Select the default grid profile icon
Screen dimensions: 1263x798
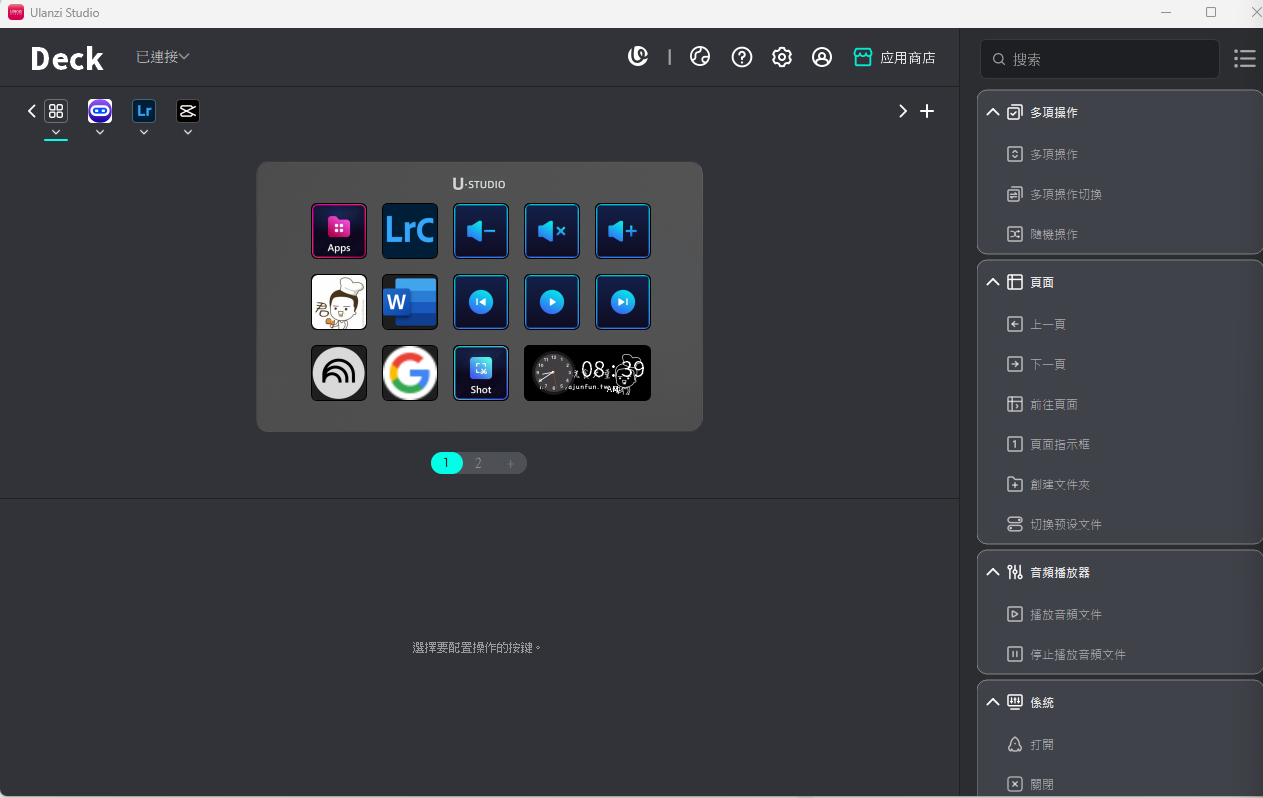tap(56, 111)
